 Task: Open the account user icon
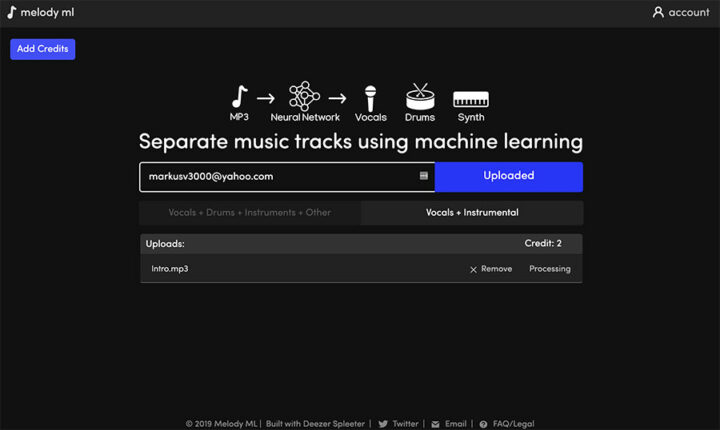tap(658, 13)
